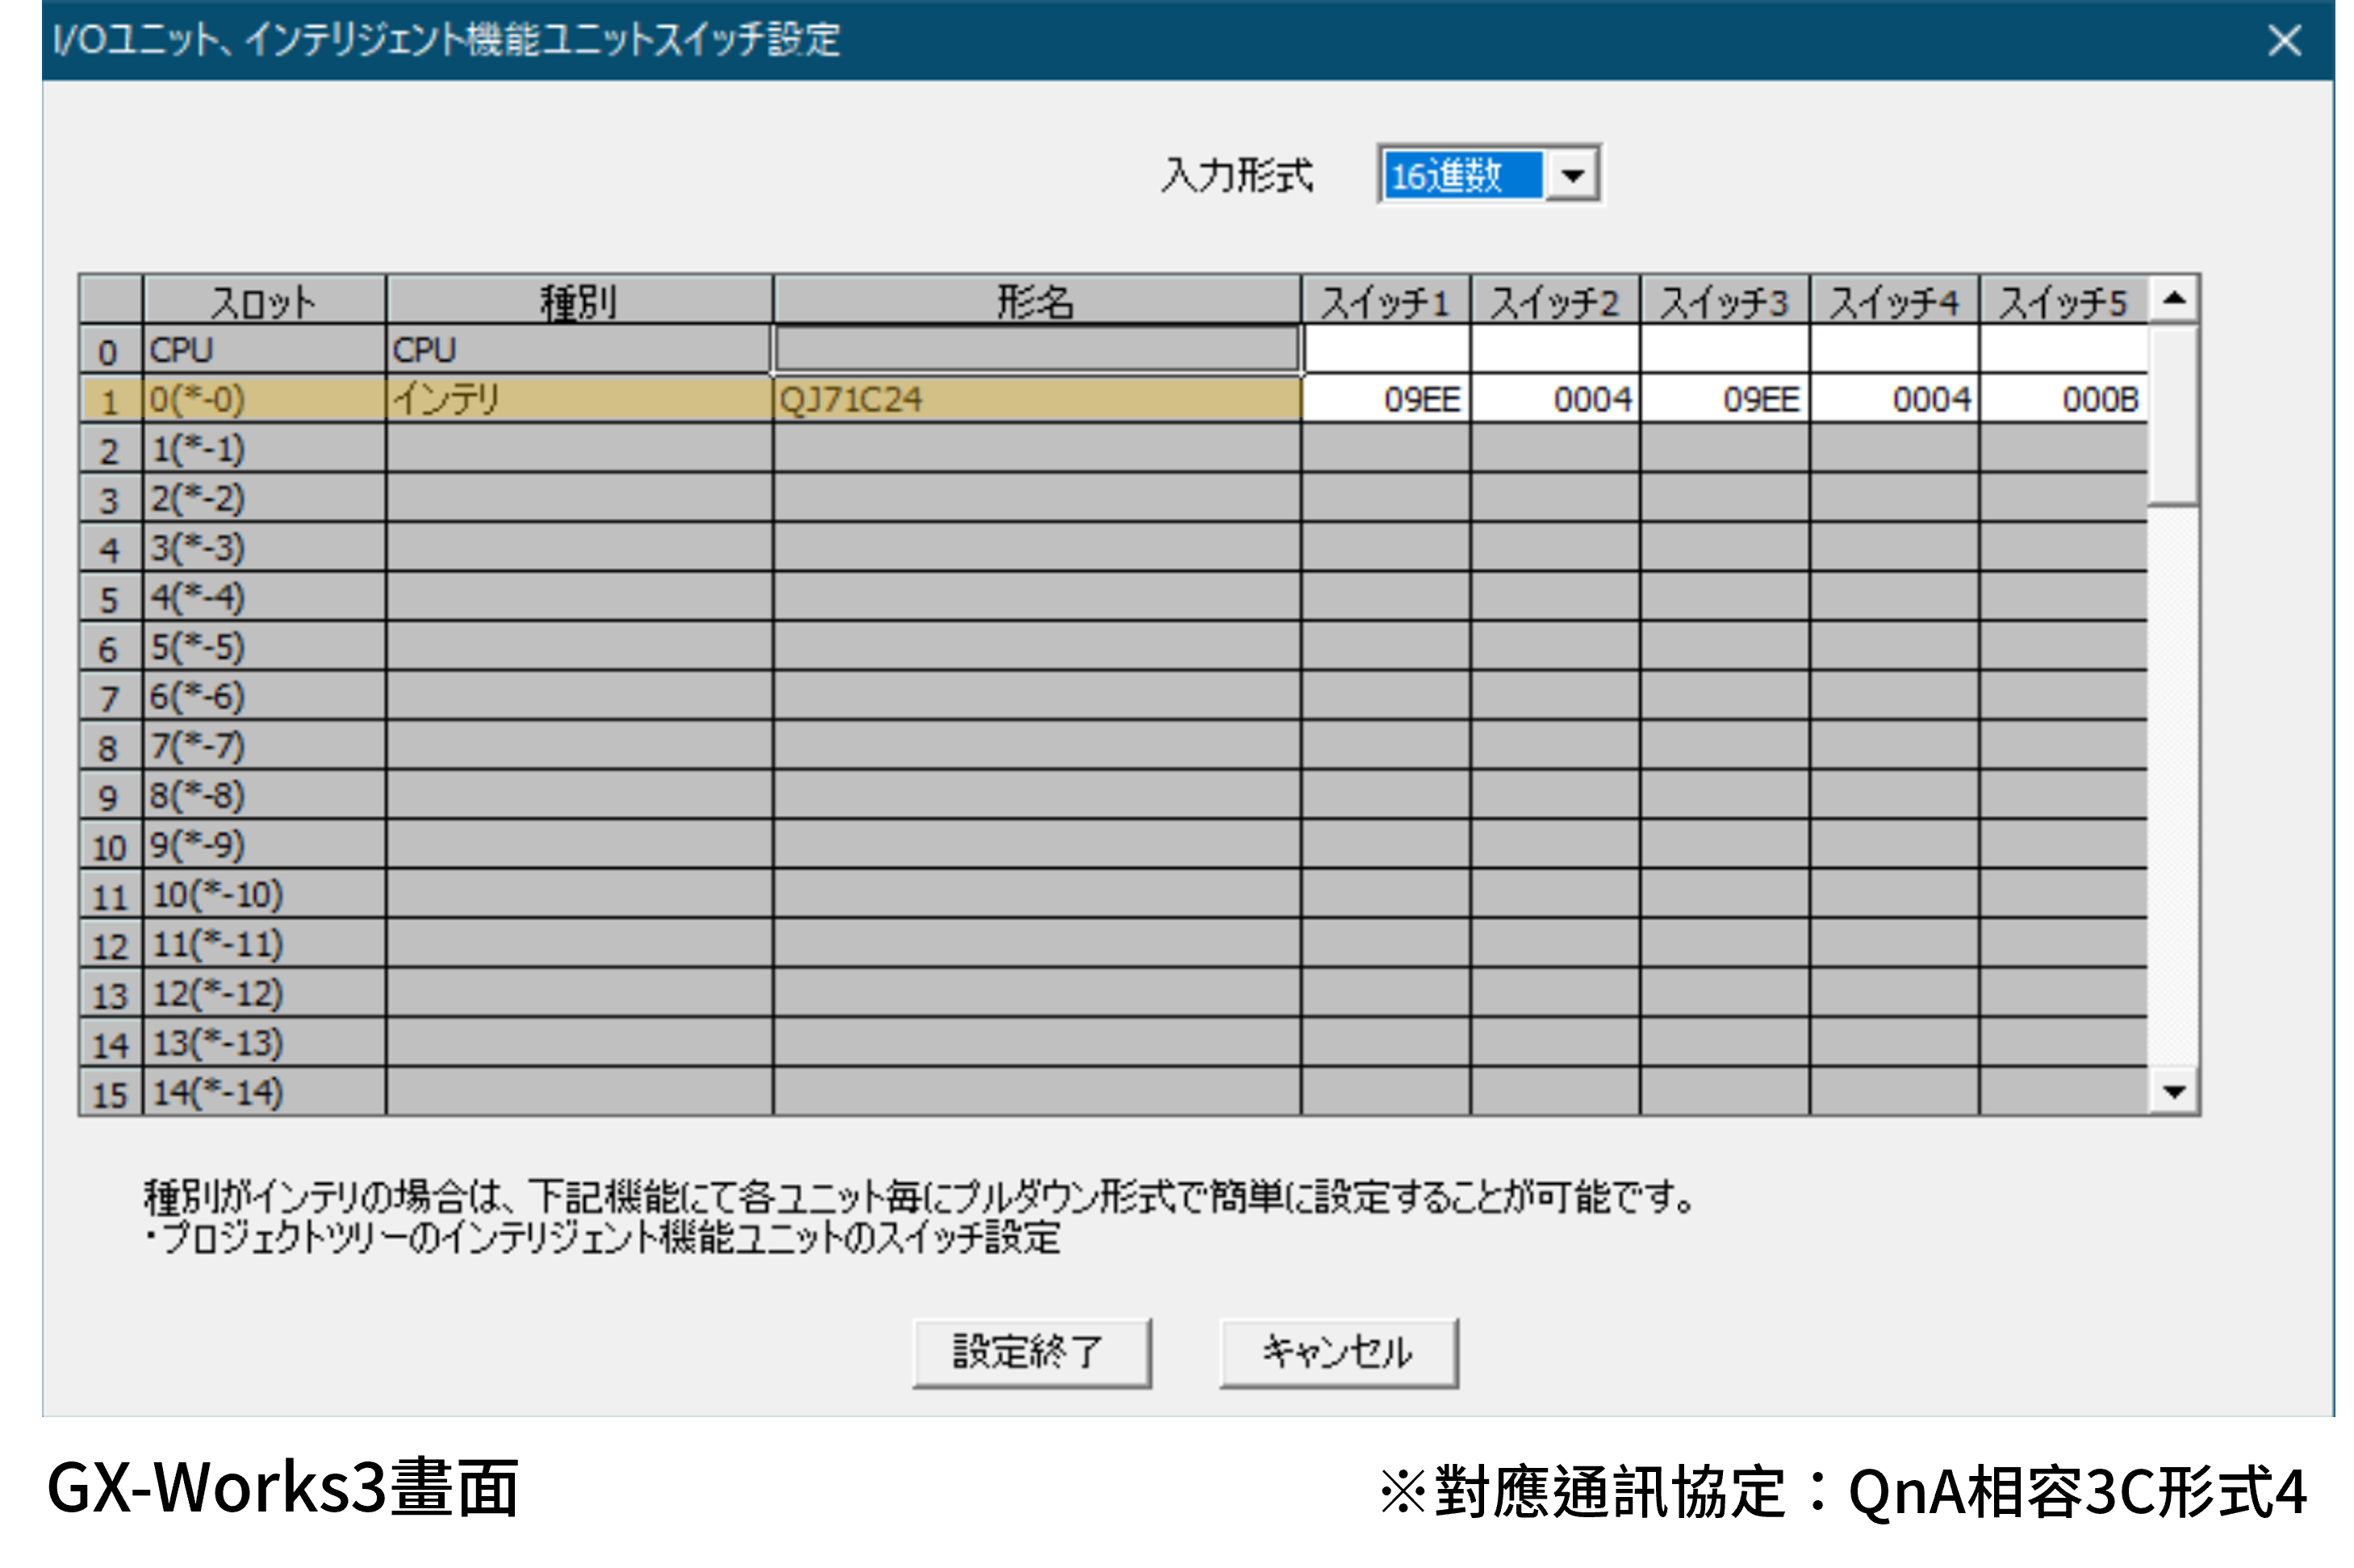This screenshot has height=1568, width=2354.
Task: Close the switch setting dialog
Action: pos(2284,41)
